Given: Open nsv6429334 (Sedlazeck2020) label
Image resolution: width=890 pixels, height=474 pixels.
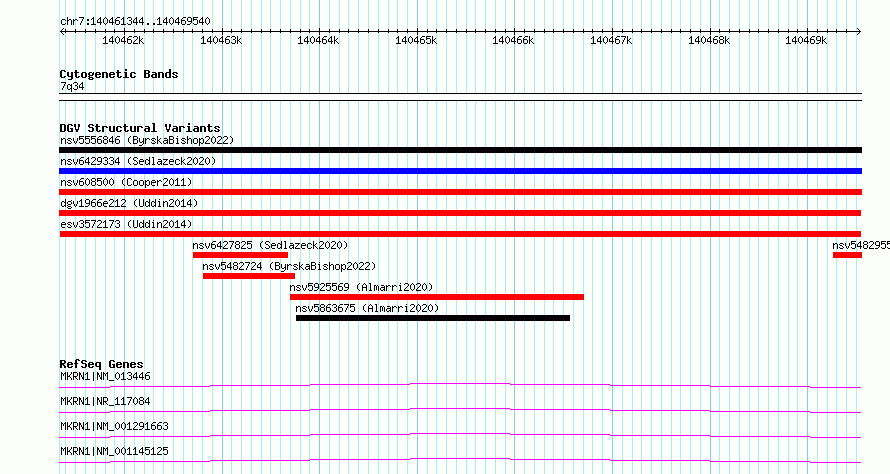Looking at the screenshot, I should coord(138,161).
